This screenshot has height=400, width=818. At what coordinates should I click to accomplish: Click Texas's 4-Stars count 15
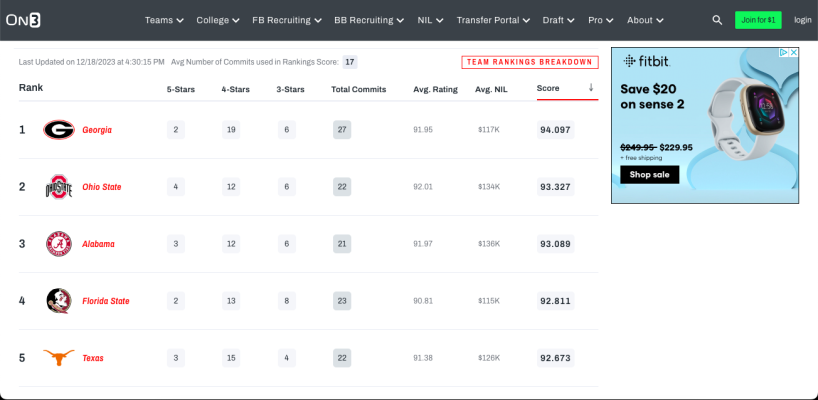(231, 358)
